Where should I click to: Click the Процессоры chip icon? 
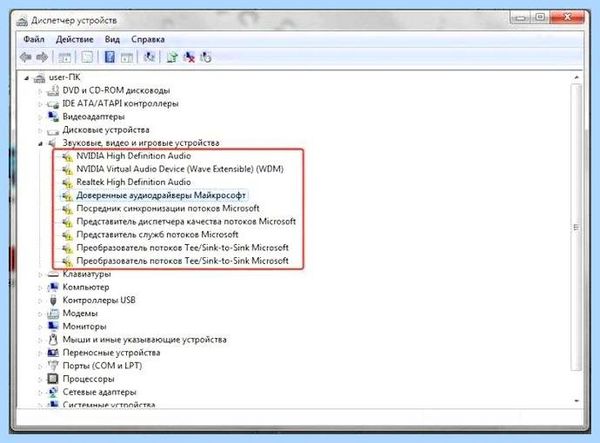coord(53,379)
